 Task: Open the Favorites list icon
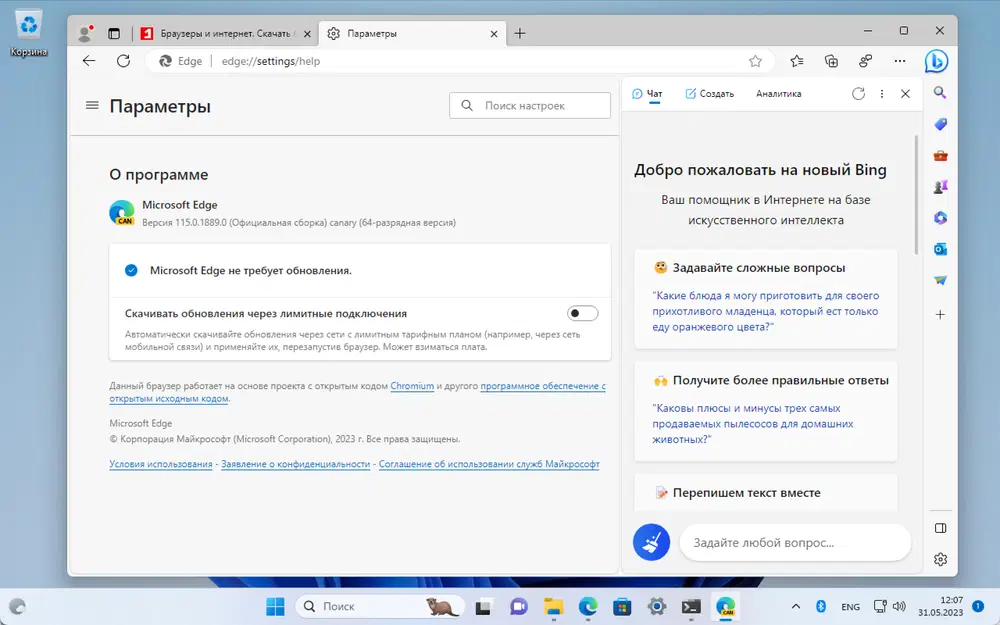click(x=797, y=61)
